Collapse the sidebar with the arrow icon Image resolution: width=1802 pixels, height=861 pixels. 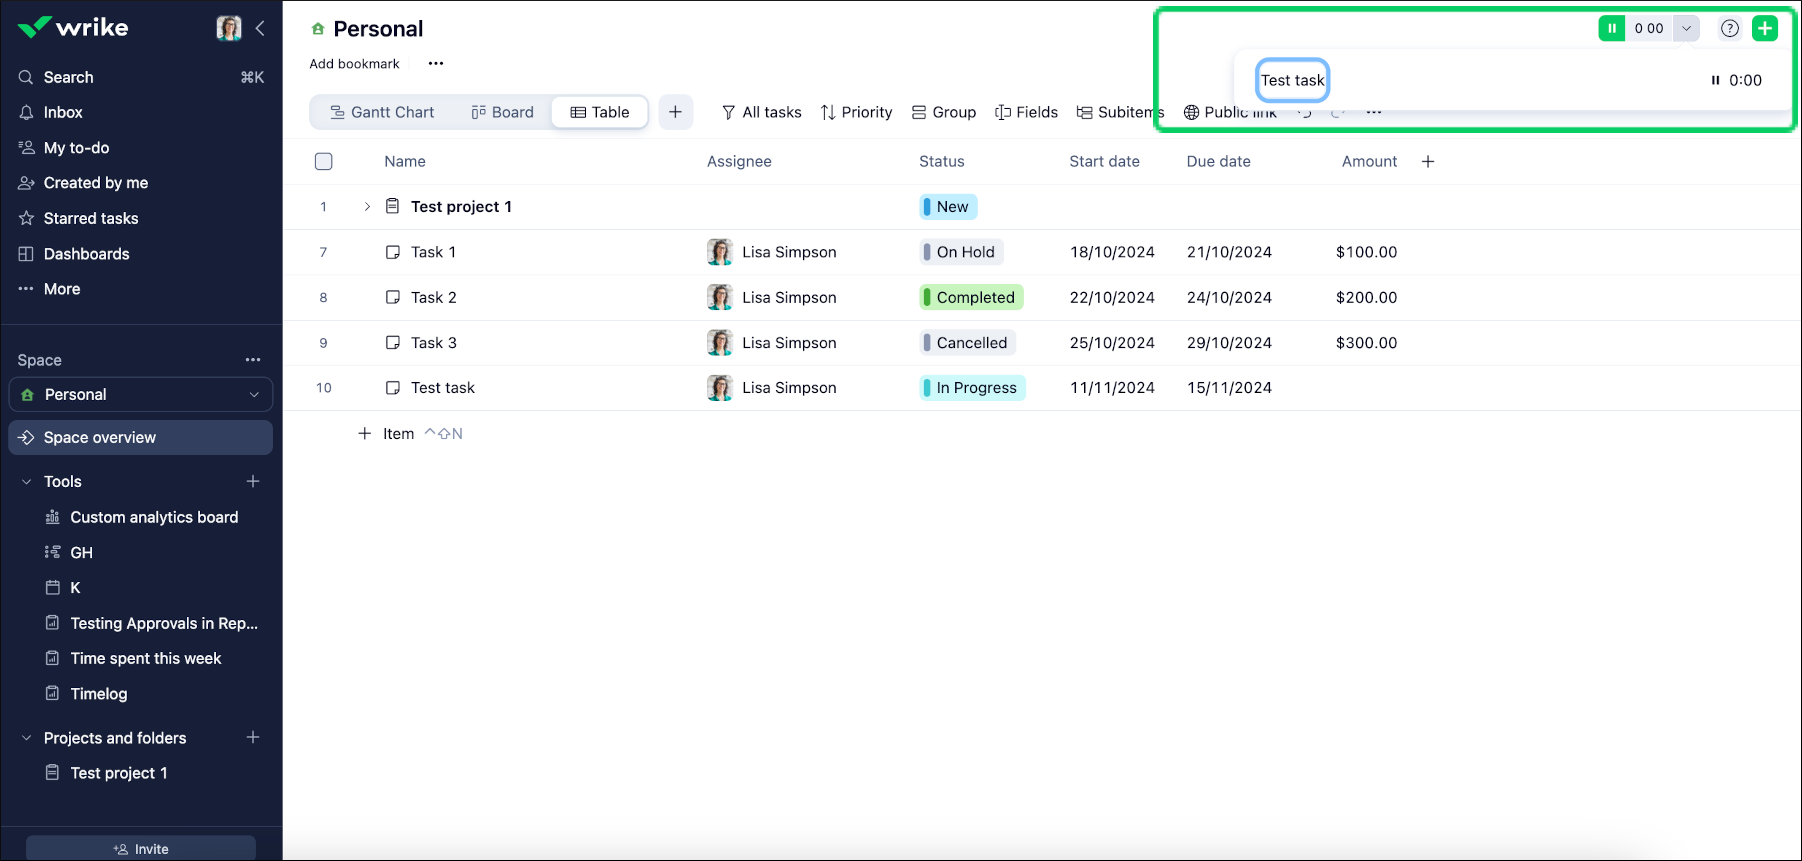[x=260, y=28]
